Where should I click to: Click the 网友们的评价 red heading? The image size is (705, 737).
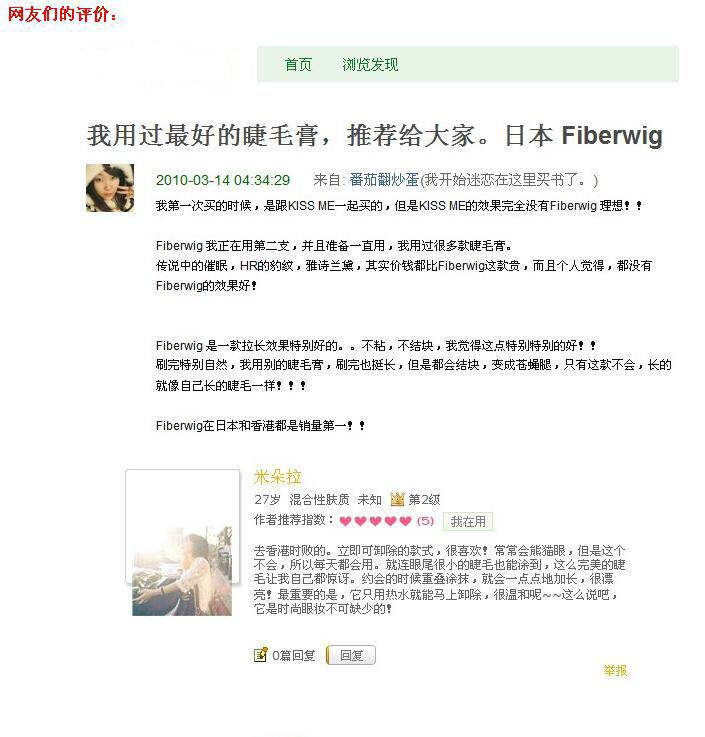tap(62, 14)
